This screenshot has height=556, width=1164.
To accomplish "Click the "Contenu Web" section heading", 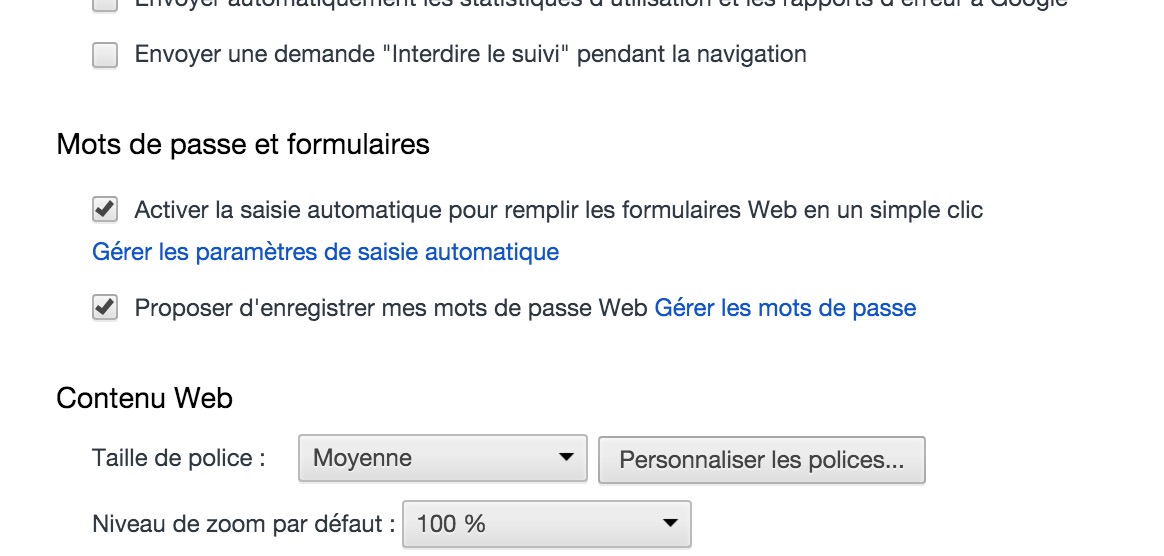I will (144, 398).
